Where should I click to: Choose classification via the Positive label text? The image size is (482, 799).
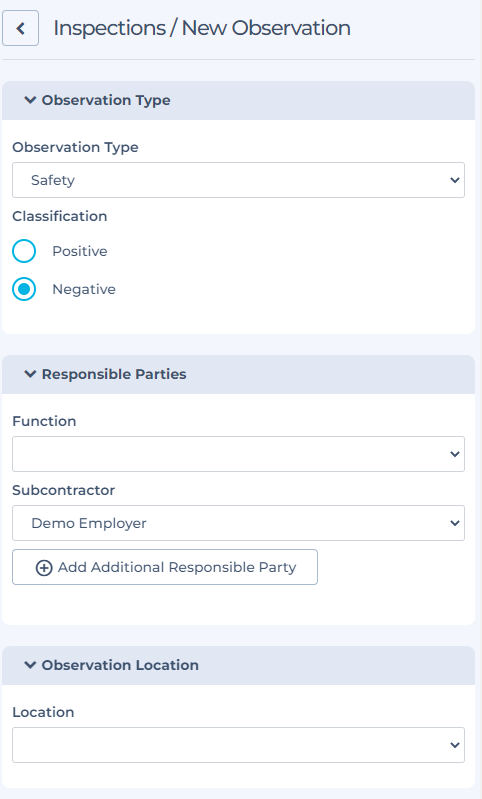pos(80,251)
